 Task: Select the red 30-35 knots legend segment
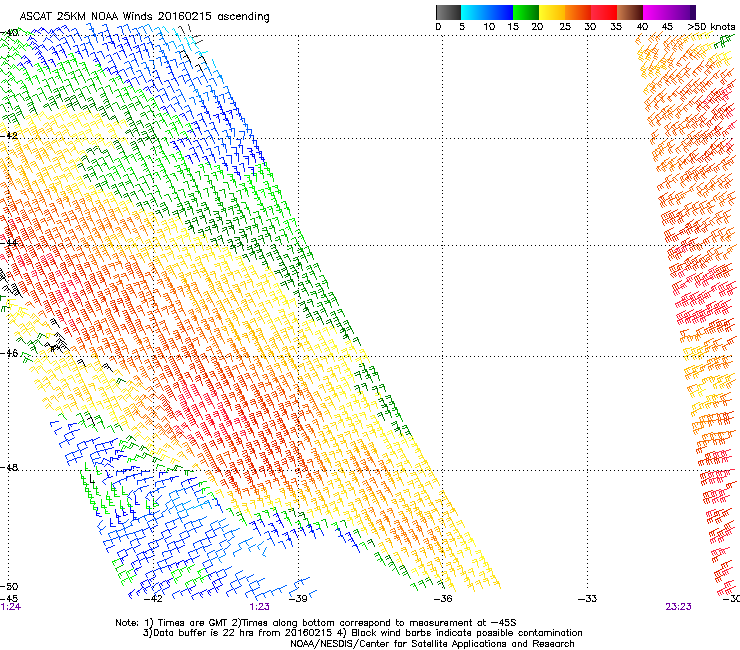604,12
